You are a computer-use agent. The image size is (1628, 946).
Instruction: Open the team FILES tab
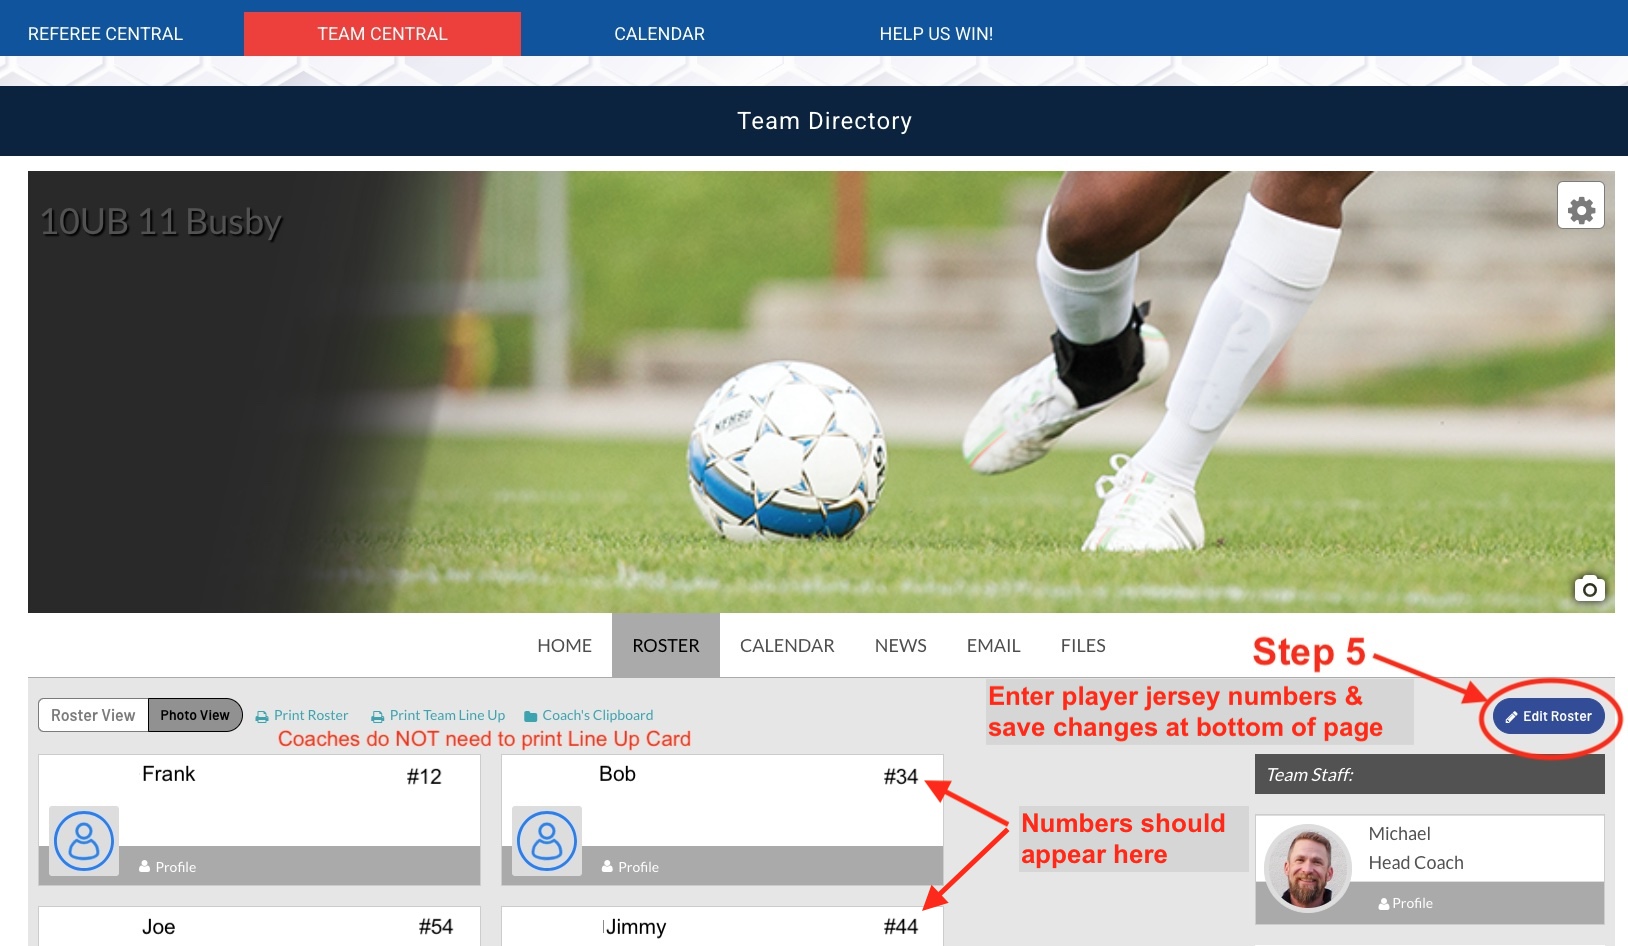tap(1083, 646)
